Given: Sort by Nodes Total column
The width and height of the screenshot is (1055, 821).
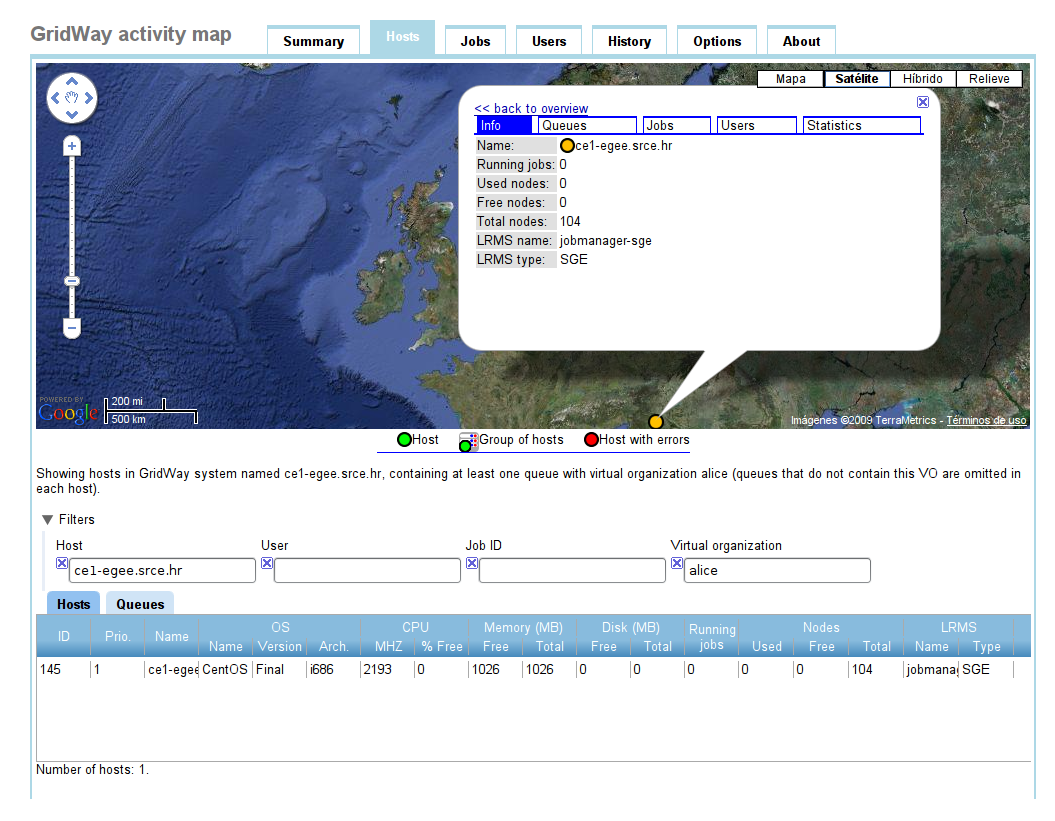Looking at the screenshot, I should coord(876,646).
